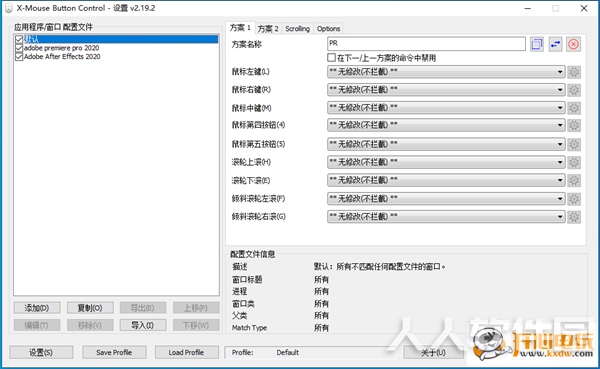Viewport: 600px width, 369px height.
Task: Expand the 滚轮上滚(H) action dropdown
Action: tap(446, 162)
